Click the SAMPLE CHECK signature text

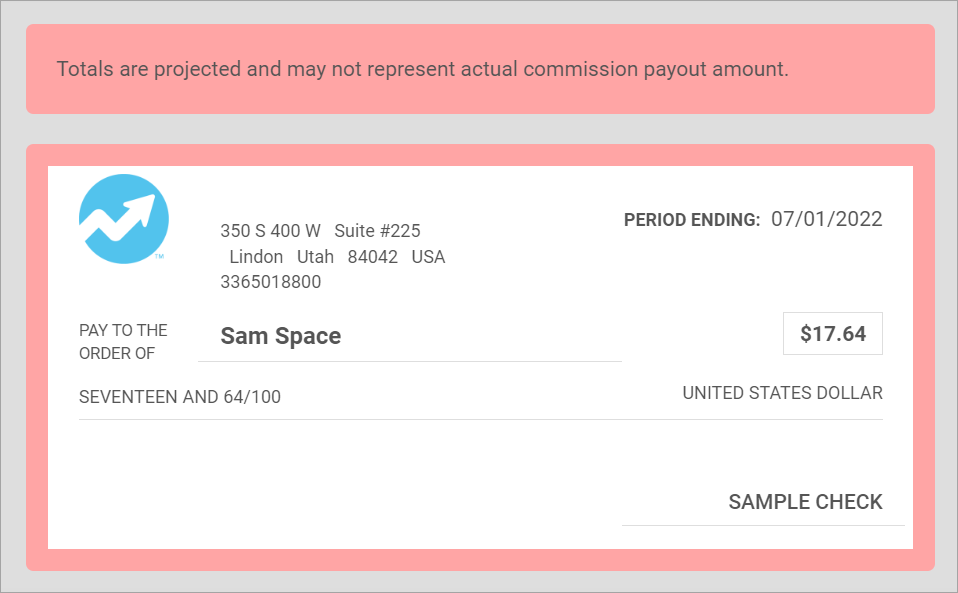(805, 502)
